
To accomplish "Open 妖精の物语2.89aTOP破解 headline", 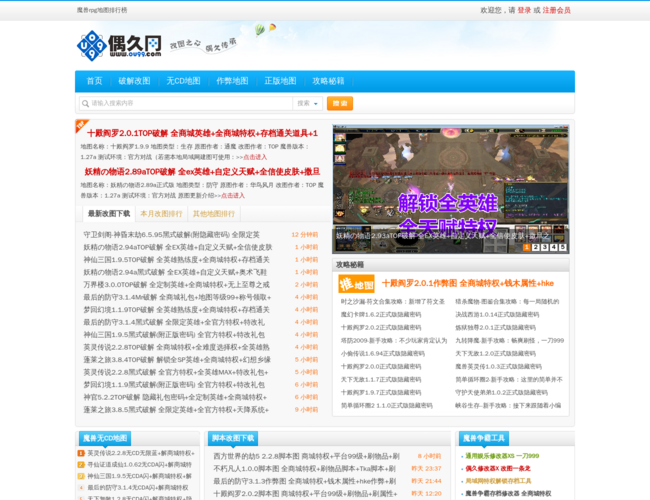I will (202, 172).
